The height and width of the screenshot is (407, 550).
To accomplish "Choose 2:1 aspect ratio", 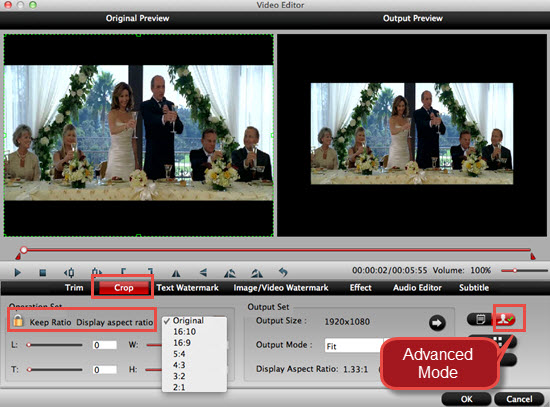I will click(194, 387).
